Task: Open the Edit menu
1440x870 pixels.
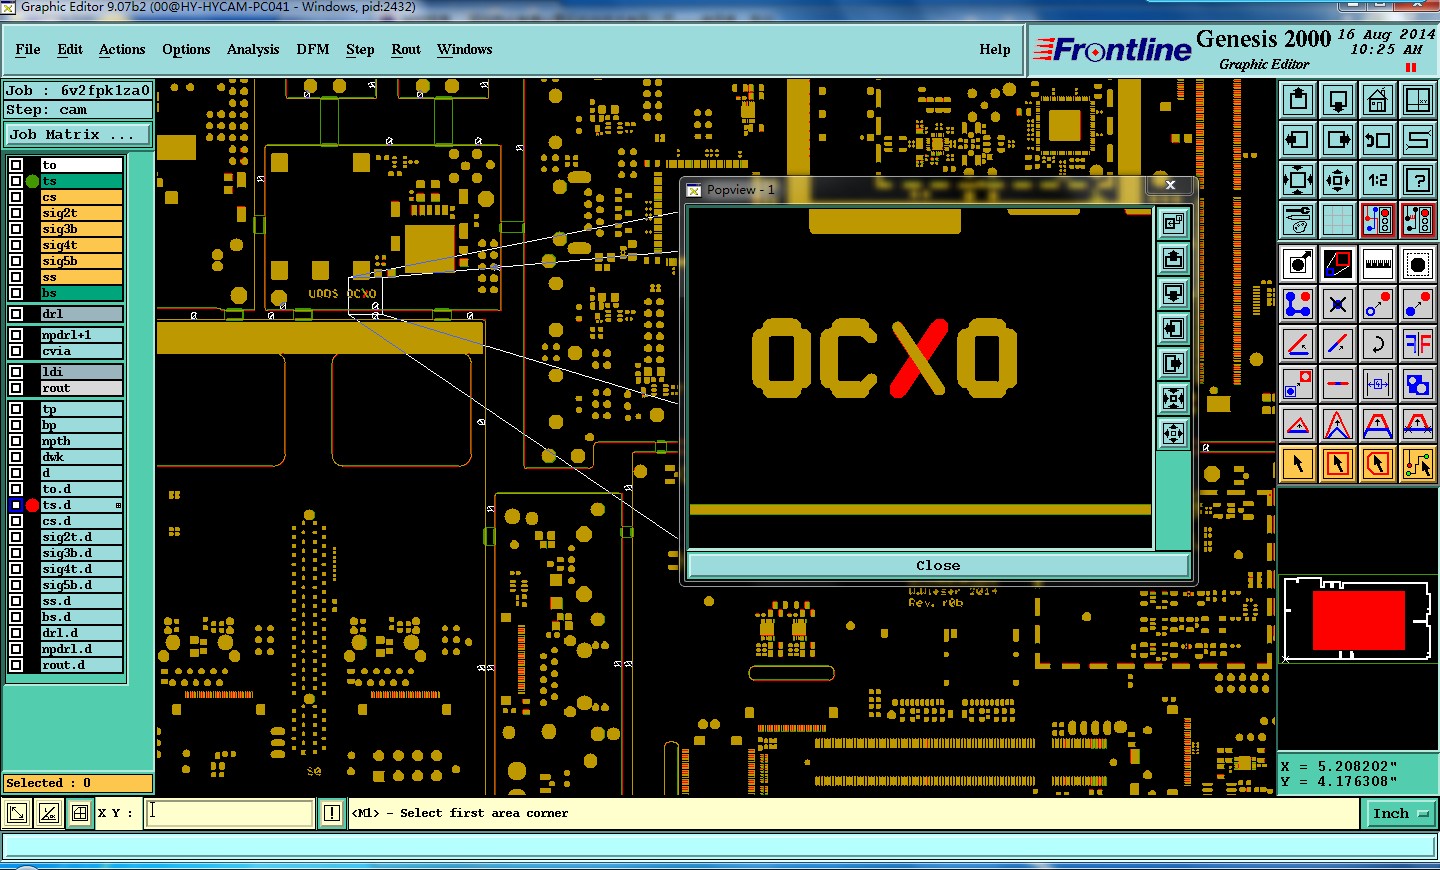Action: pyautogui.click(x=70, y=49)
